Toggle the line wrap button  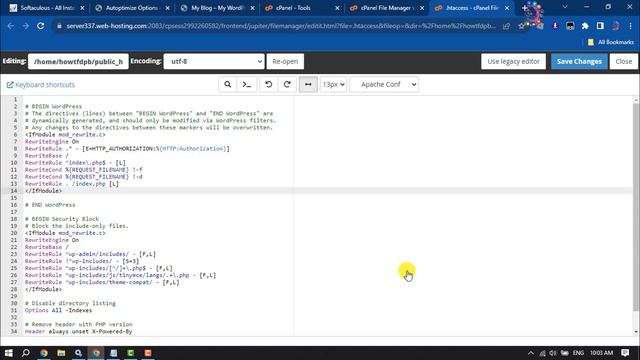click(308, 84)
